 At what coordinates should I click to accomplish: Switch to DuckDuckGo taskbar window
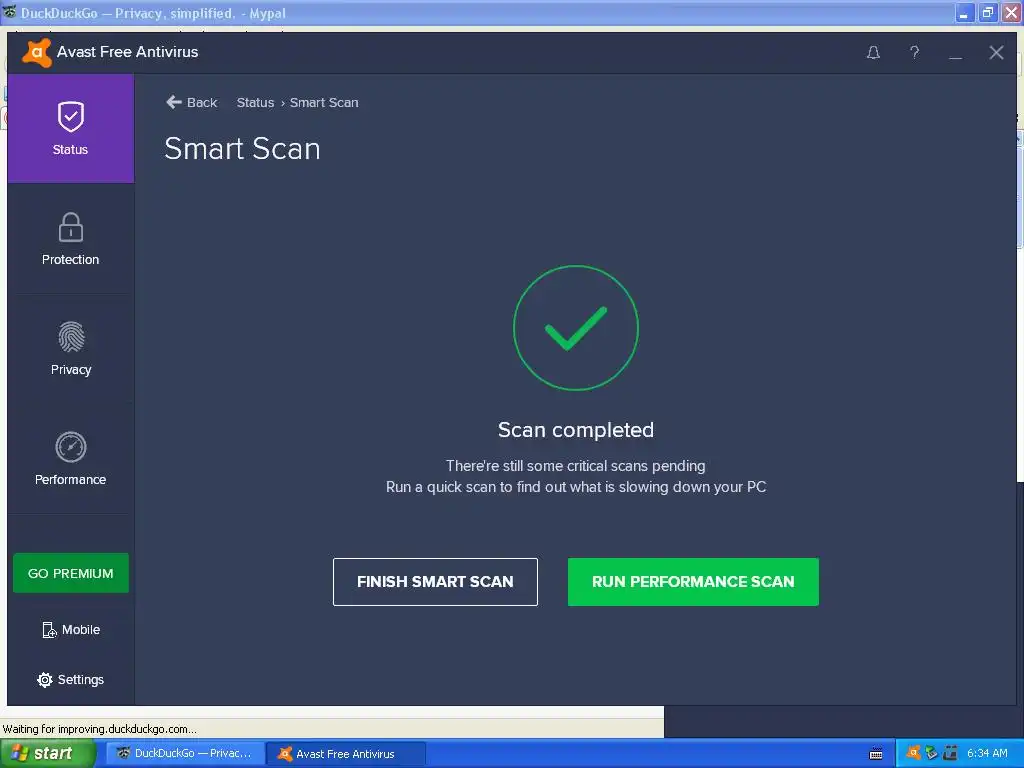pyautogui.click(x=185, y=754)
